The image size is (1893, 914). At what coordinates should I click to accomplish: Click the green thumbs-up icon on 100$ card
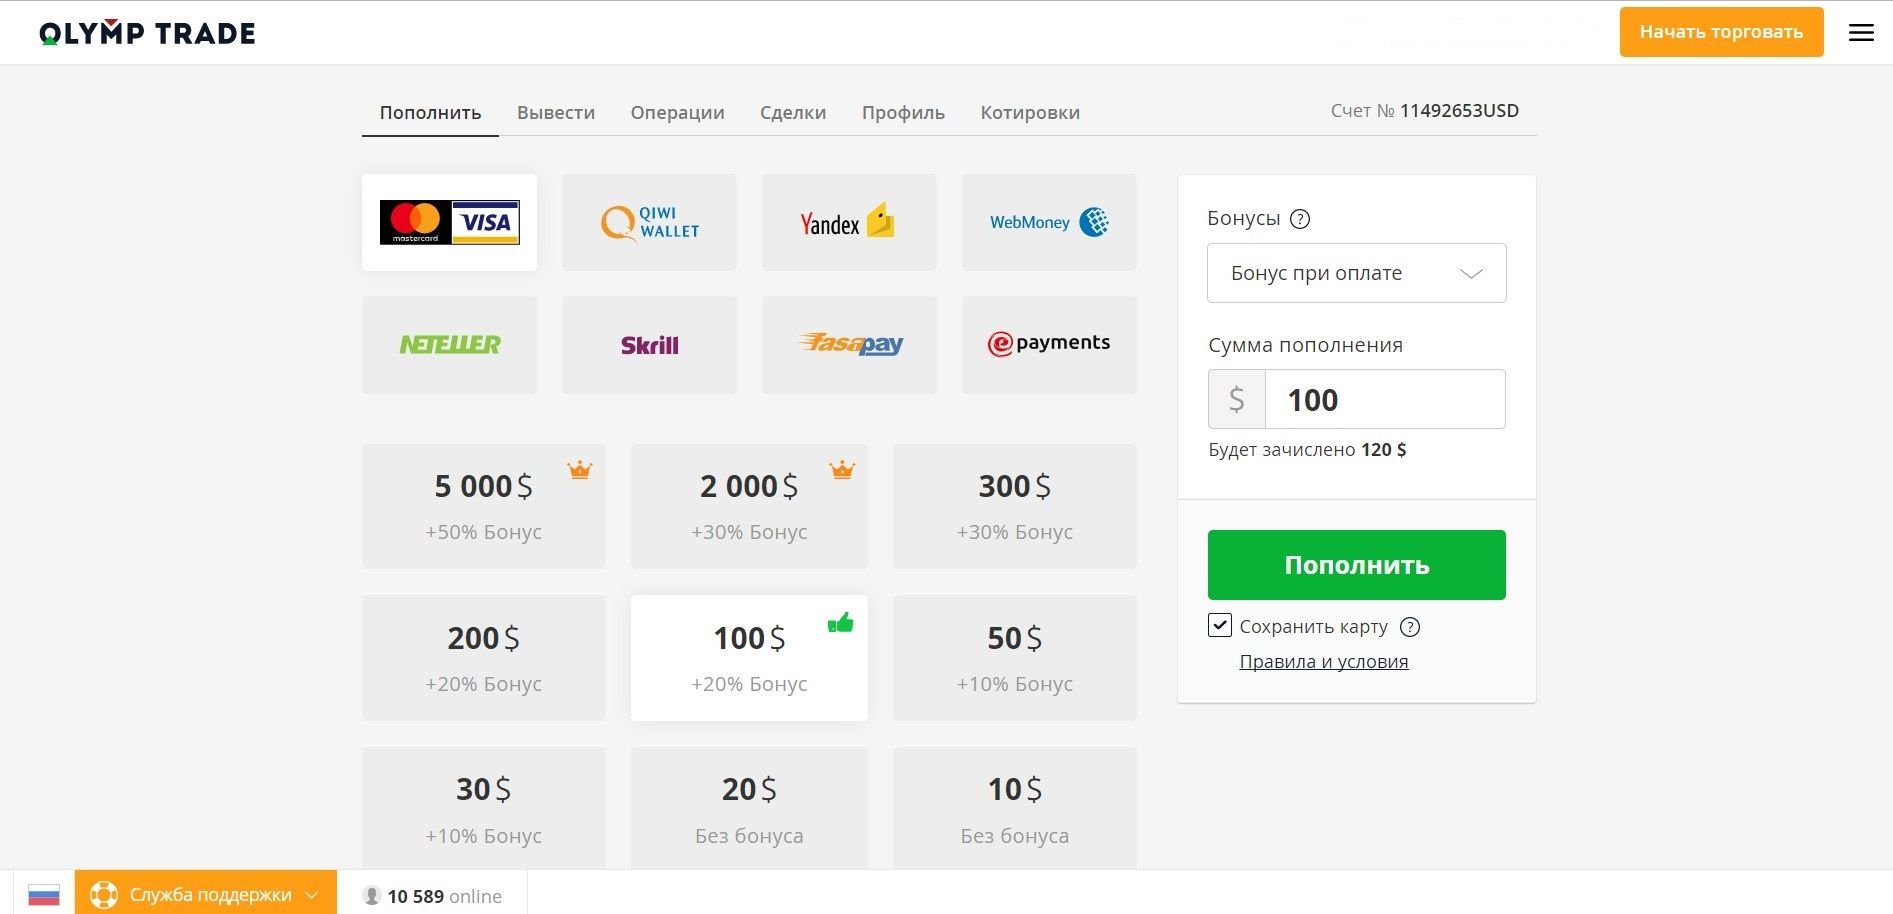pyautogui.click(x=841, y=623)
